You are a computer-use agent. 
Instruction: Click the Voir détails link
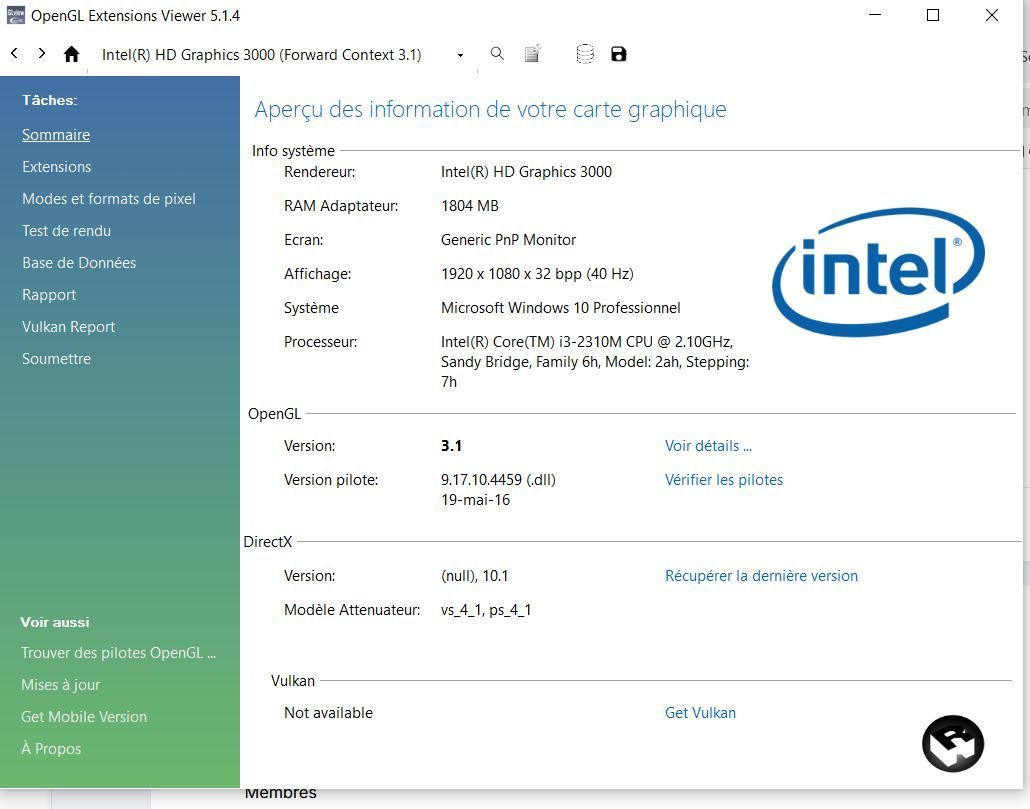click(x=708, y=446)
